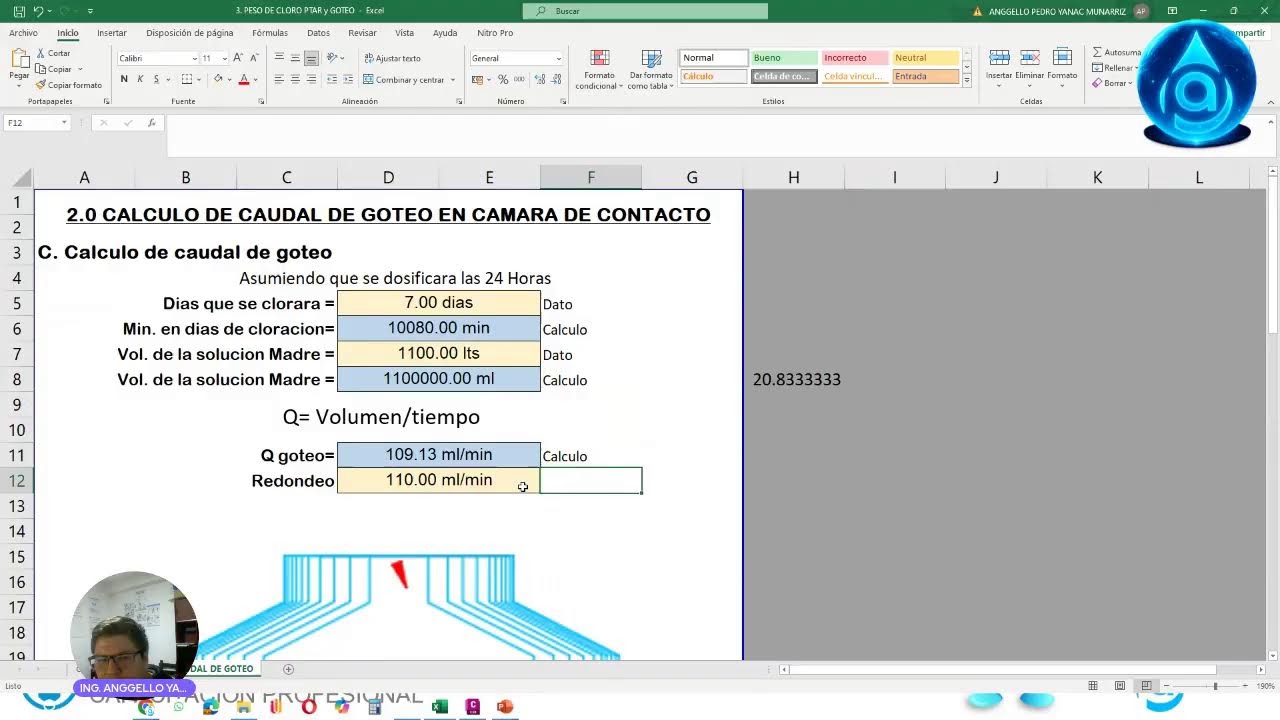The height and width of the screenshot is (720, 1280).
Task: Switch to the Insertar tab
Action: (112, 33)
